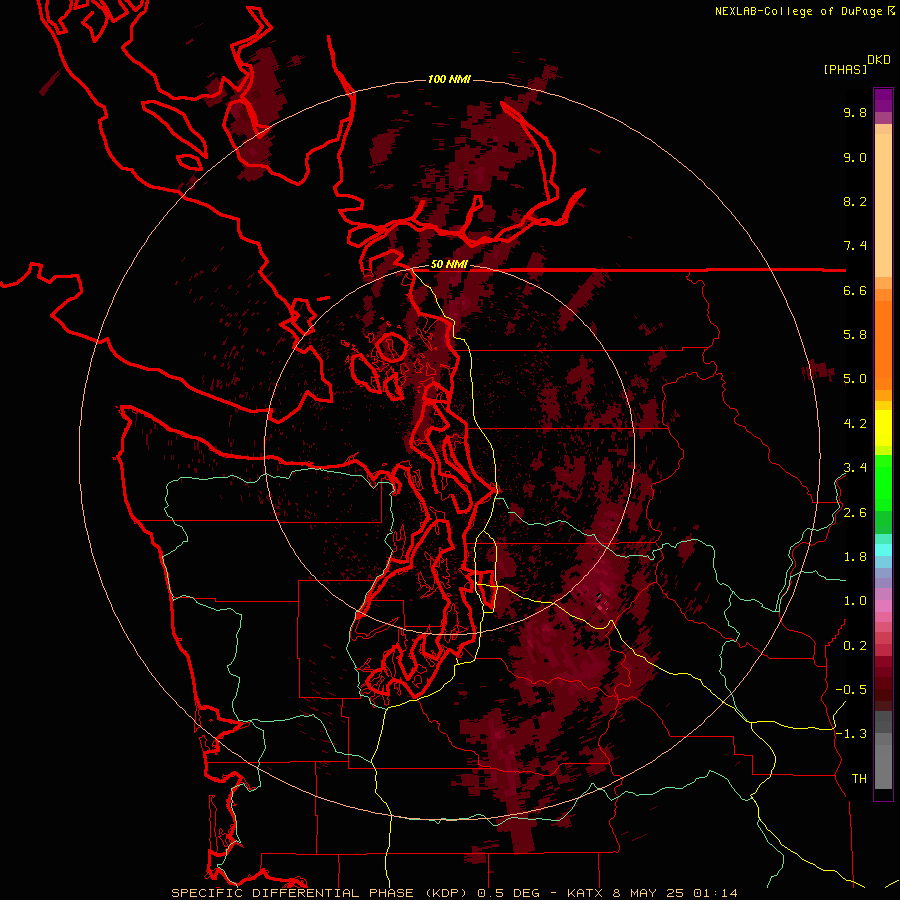Select the 9.0 value on the scale
The image size is (900, 900).
855,158
